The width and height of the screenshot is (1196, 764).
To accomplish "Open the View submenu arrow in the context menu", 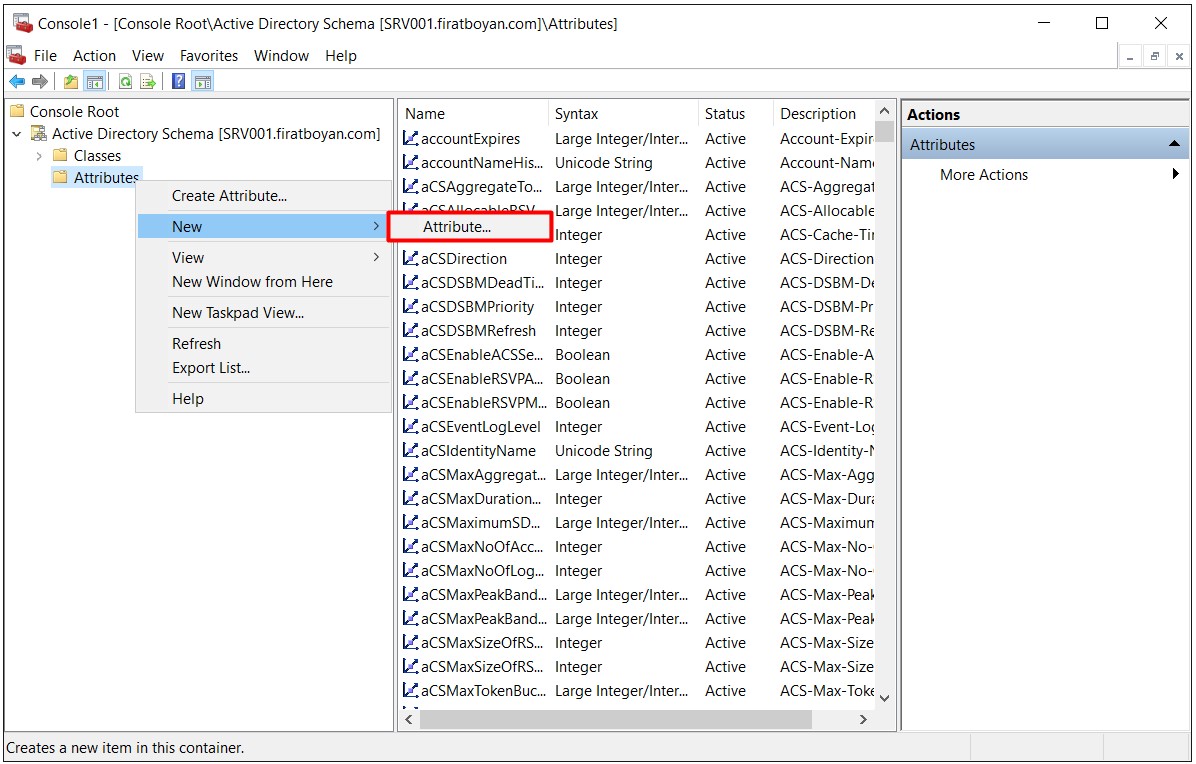I will (376, 258).
